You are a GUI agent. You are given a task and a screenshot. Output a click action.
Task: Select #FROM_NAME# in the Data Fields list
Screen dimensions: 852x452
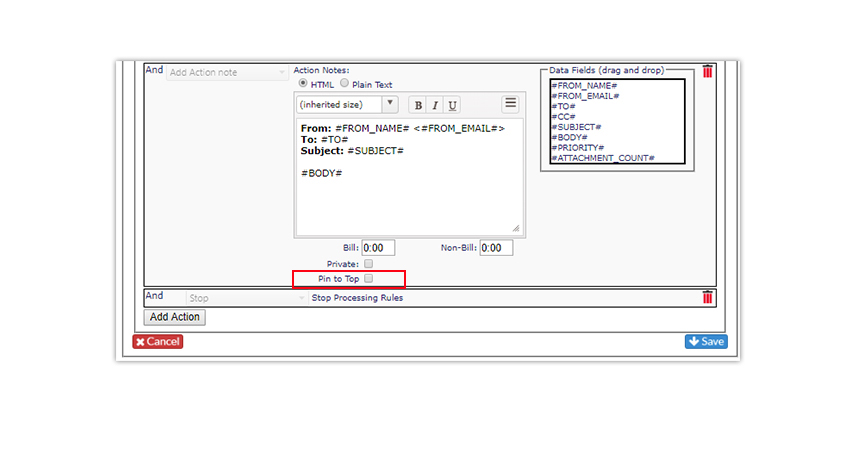click(584, 86)
